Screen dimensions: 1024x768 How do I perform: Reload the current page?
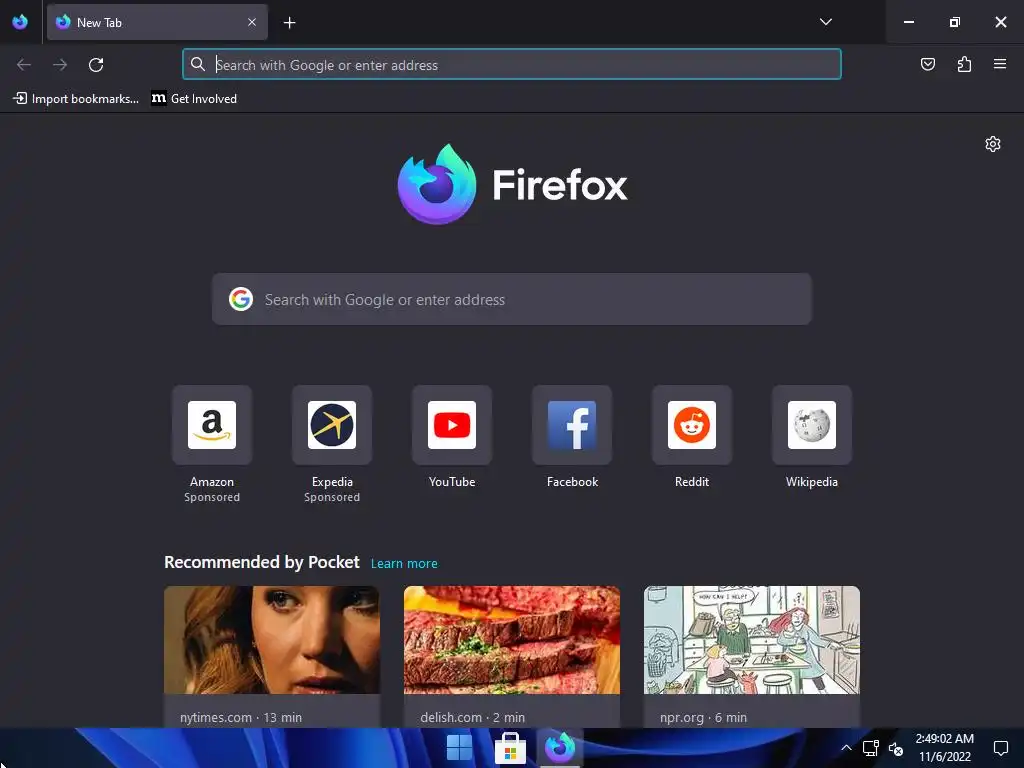[96, 65]
